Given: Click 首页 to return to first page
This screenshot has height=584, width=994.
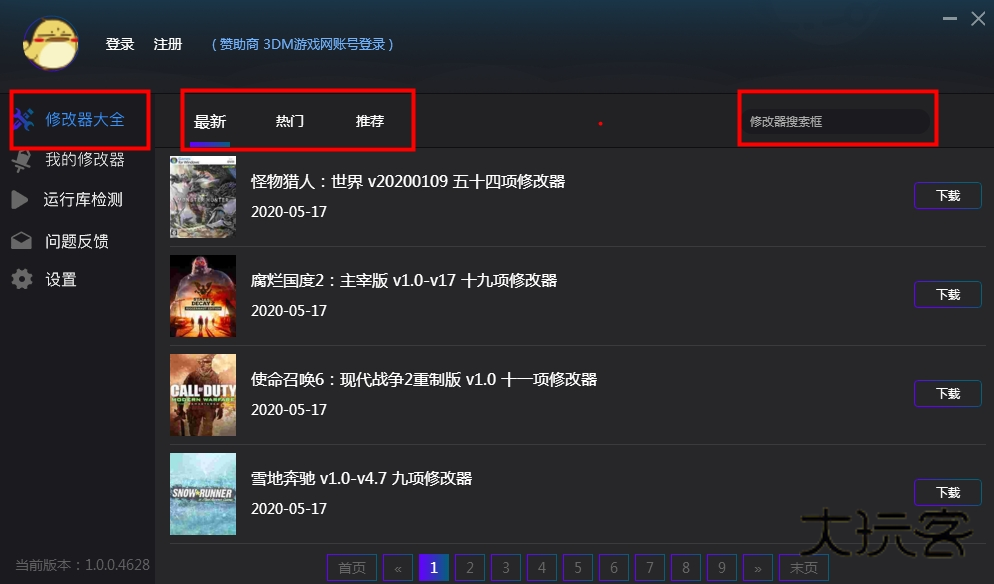Looking at the screenshot, I should (351, 567).
